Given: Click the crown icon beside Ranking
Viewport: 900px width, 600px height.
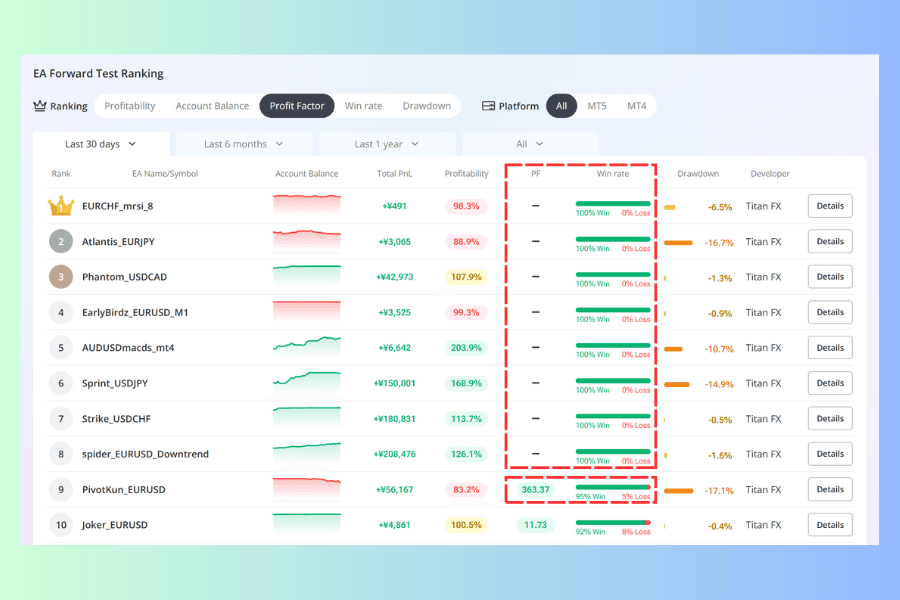Looking at the screenshot, I should point(40,106).
